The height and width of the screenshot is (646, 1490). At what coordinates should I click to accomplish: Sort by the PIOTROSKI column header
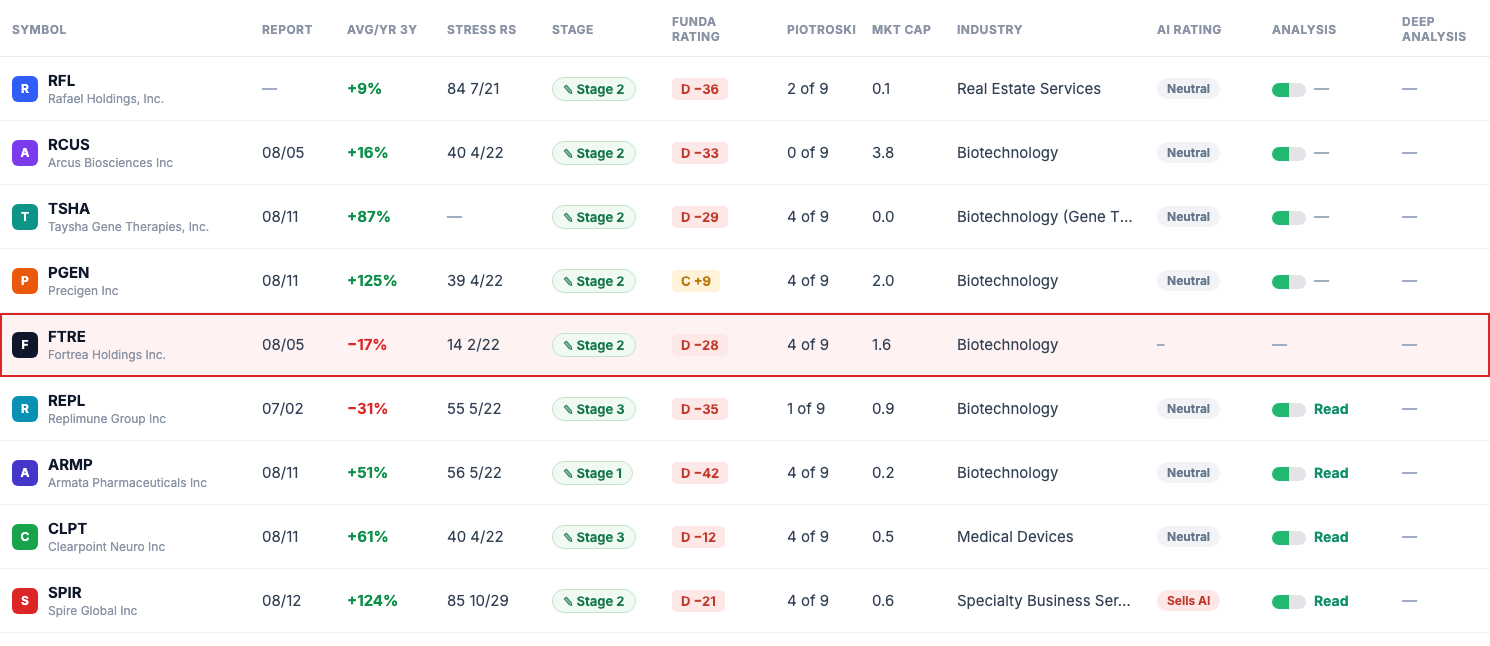coord(821,30)
